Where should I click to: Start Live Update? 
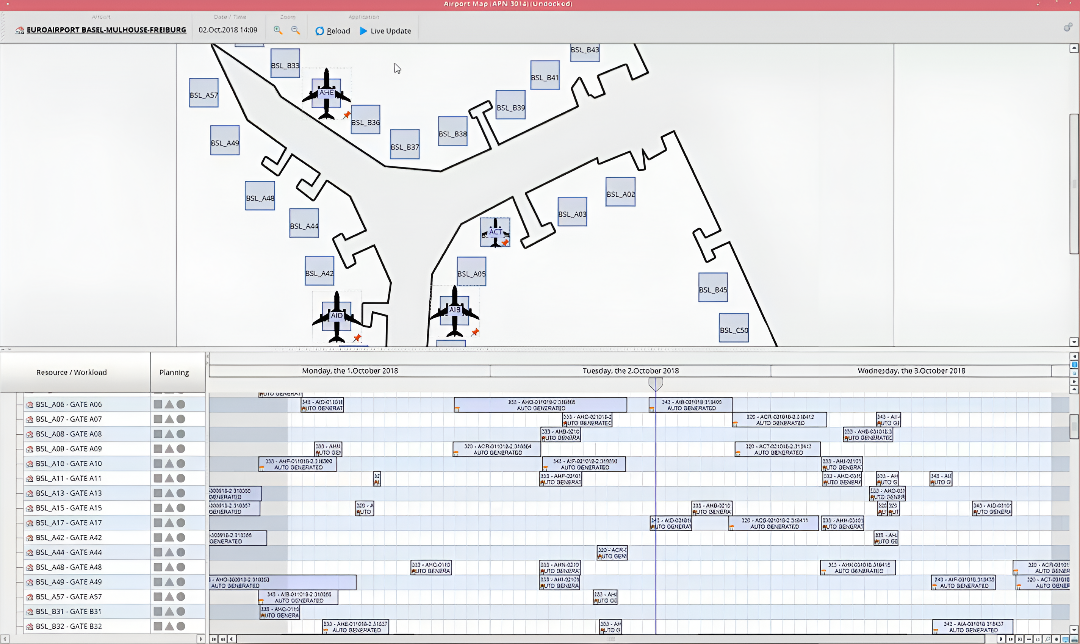coord(385,31)
